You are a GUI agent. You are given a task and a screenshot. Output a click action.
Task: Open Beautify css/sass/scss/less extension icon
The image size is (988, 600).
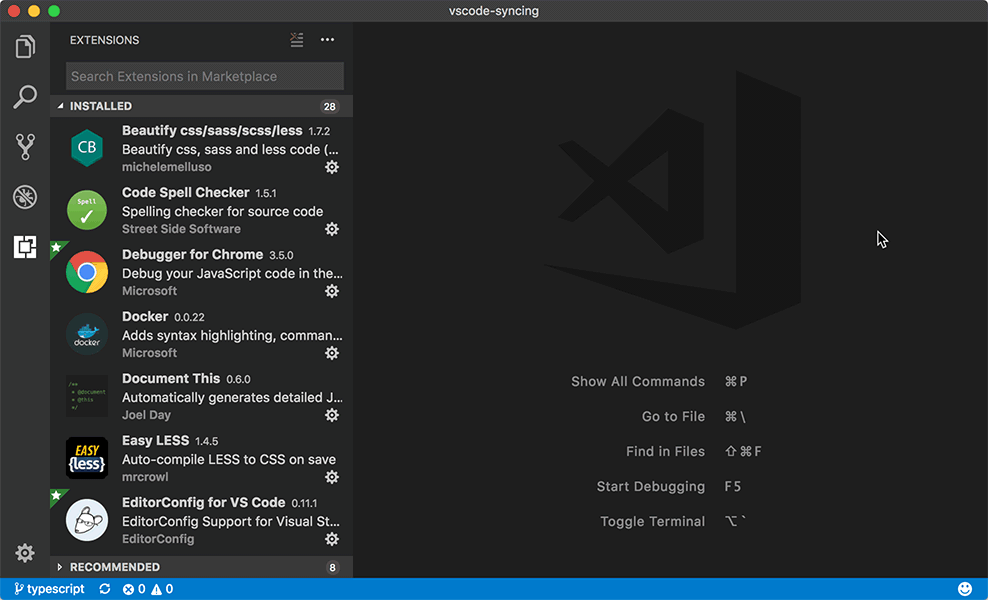[87, 148]
